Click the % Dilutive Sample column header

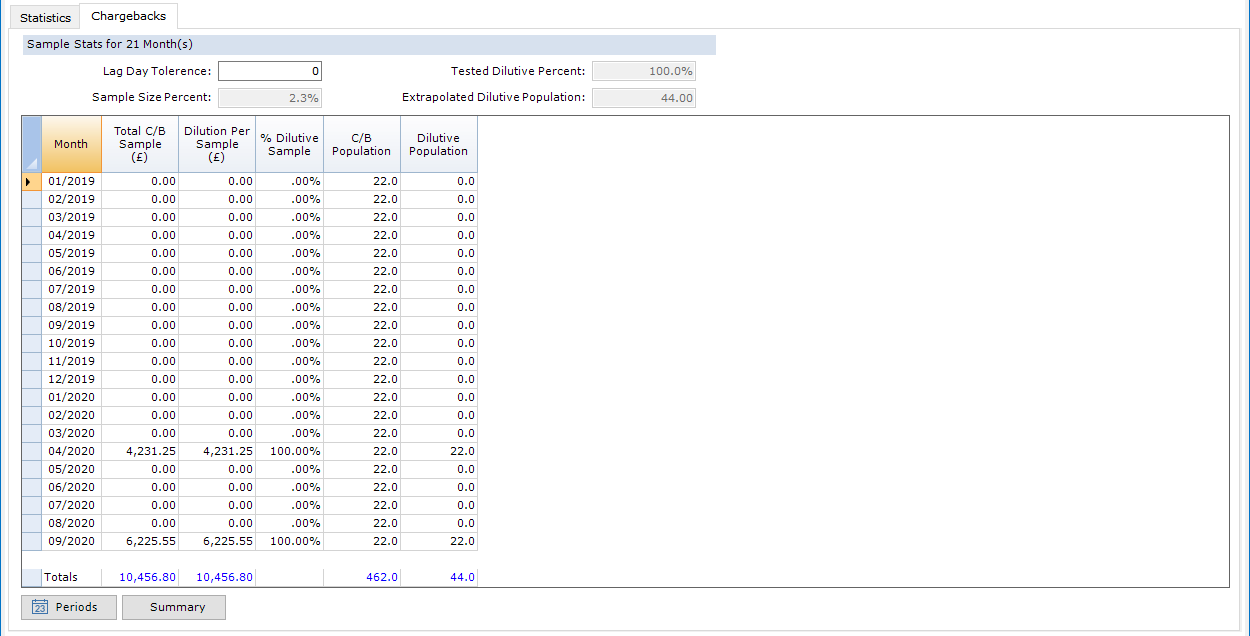[289, 144]
